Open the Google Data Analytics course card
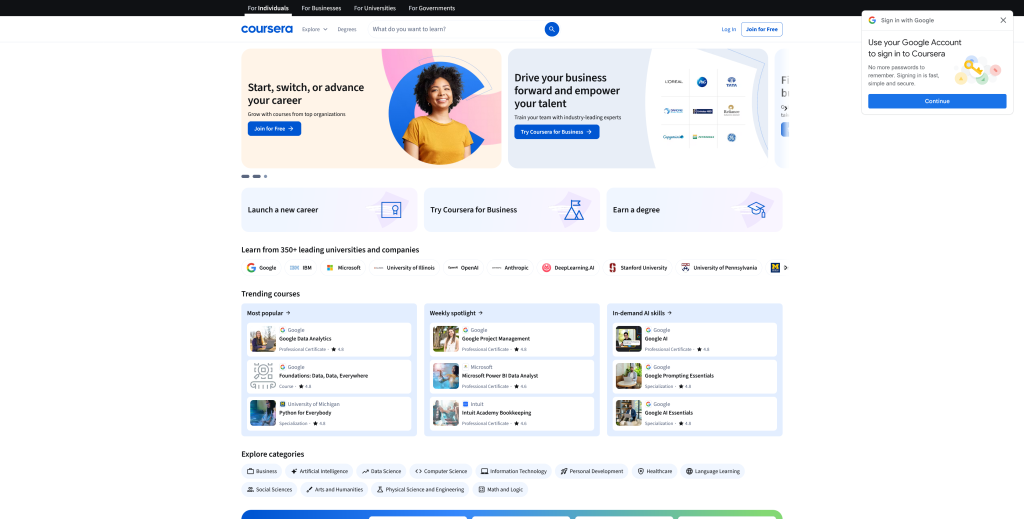Image resolution: width=1024 pixels, height=519 pixels. point(329,339)
